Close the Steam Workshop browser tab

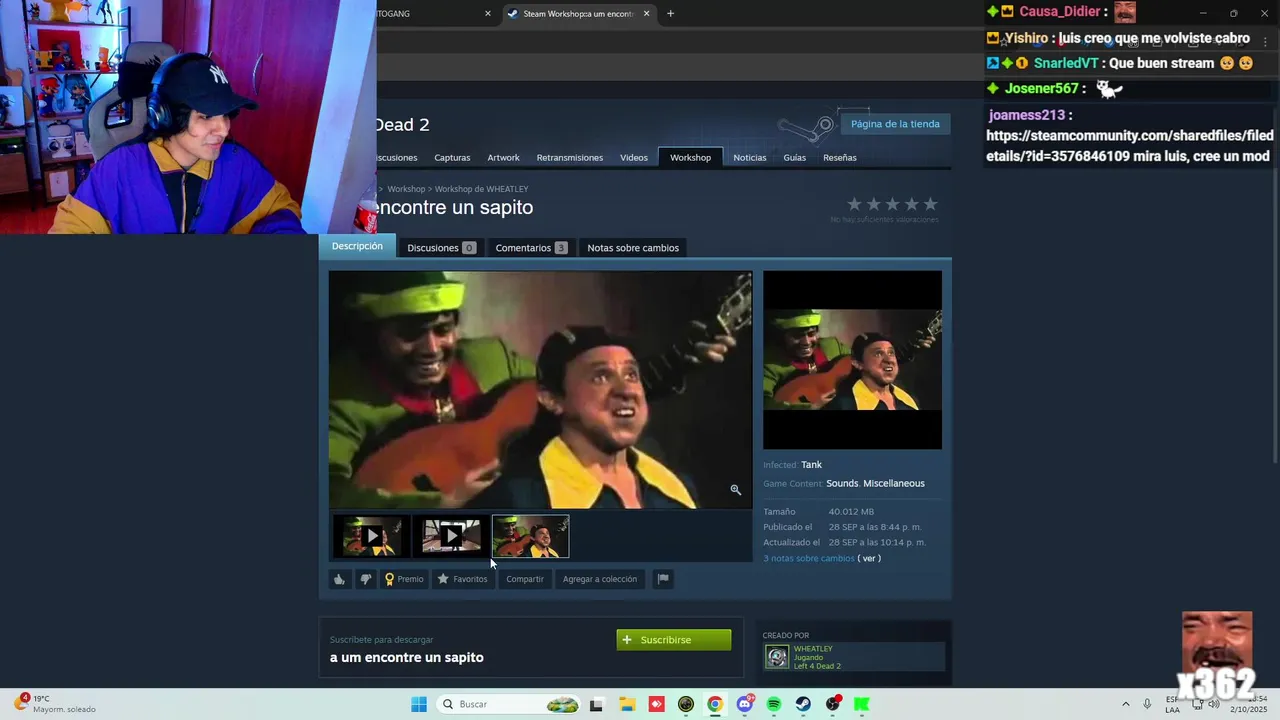tap(646, 14)
